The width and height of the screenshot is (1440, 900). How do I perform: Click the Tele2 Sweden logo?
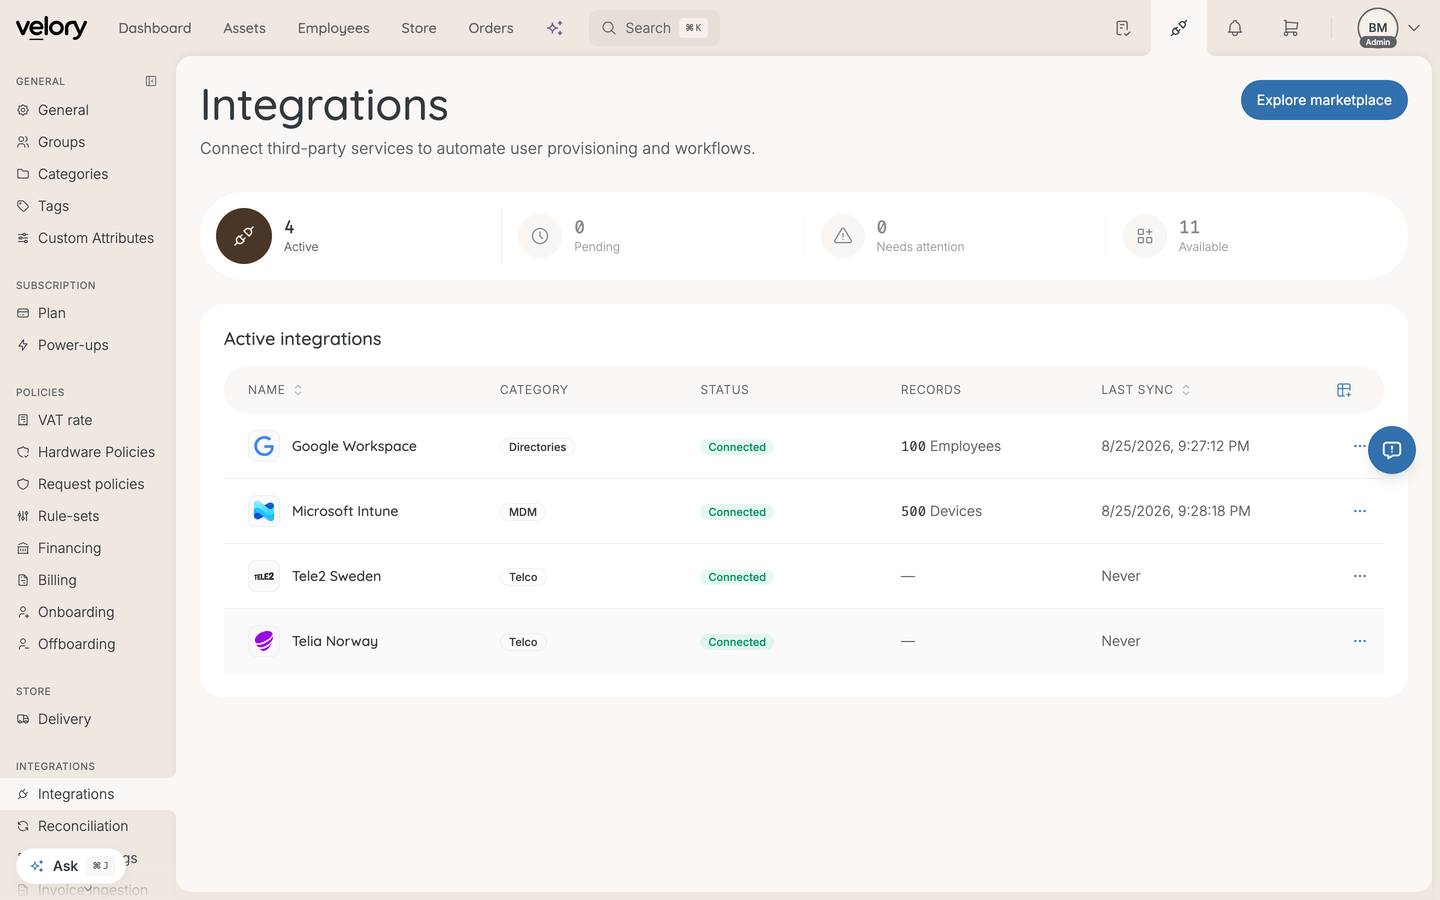tap(264, 576)
